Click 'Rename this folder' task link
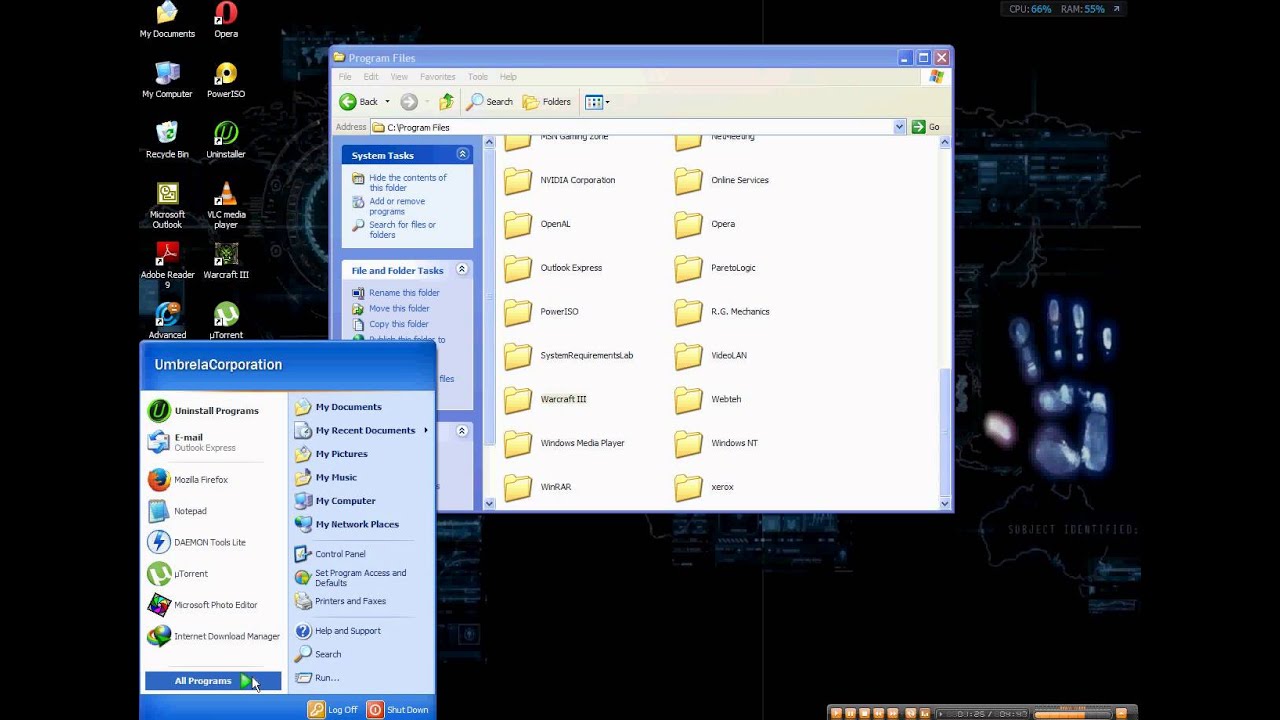This screenshot has height=720, width=1280. click(x=404, y=293)
